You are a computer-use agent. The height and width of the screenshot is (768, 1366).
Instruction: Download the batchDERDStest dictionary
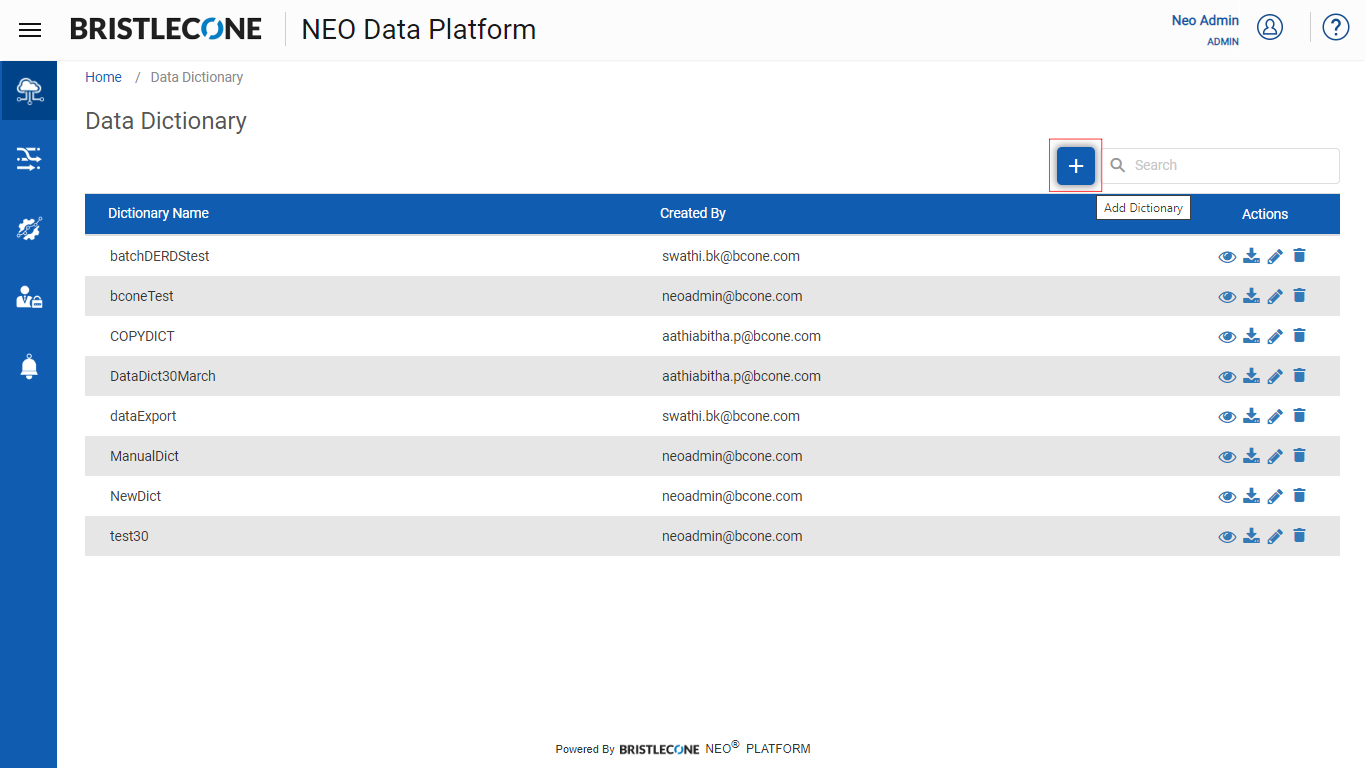tap(1251, 256)
